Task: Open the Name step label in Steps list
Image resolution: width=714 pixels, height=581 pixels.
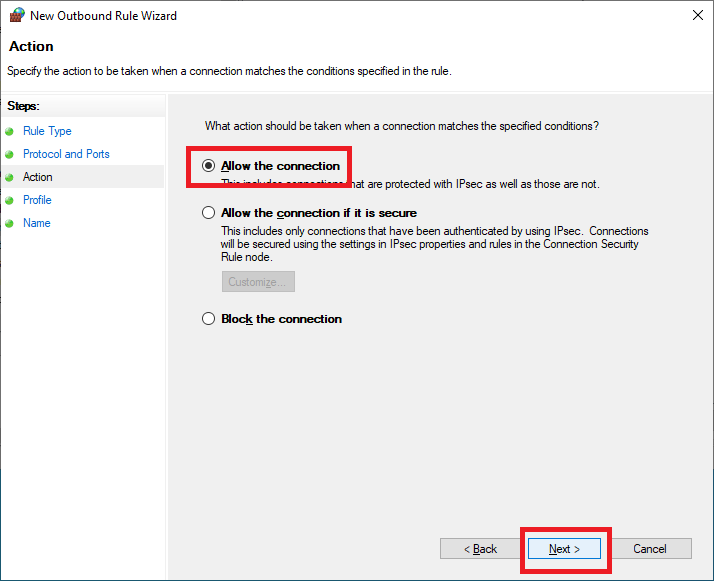Action: click(37, 223)
